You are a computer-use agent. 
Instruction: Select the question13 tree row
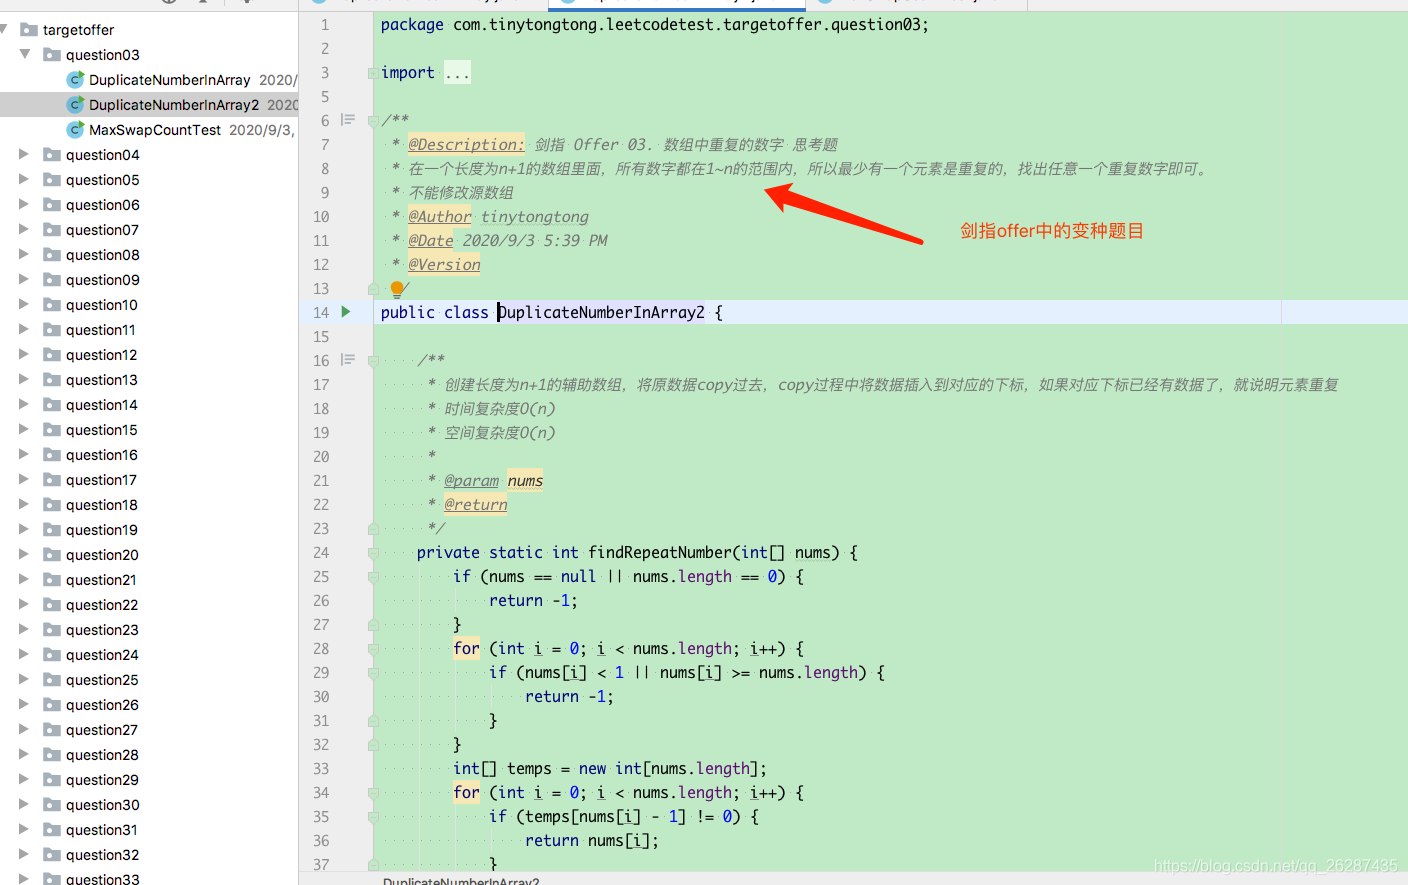click(x=149, y=380)
